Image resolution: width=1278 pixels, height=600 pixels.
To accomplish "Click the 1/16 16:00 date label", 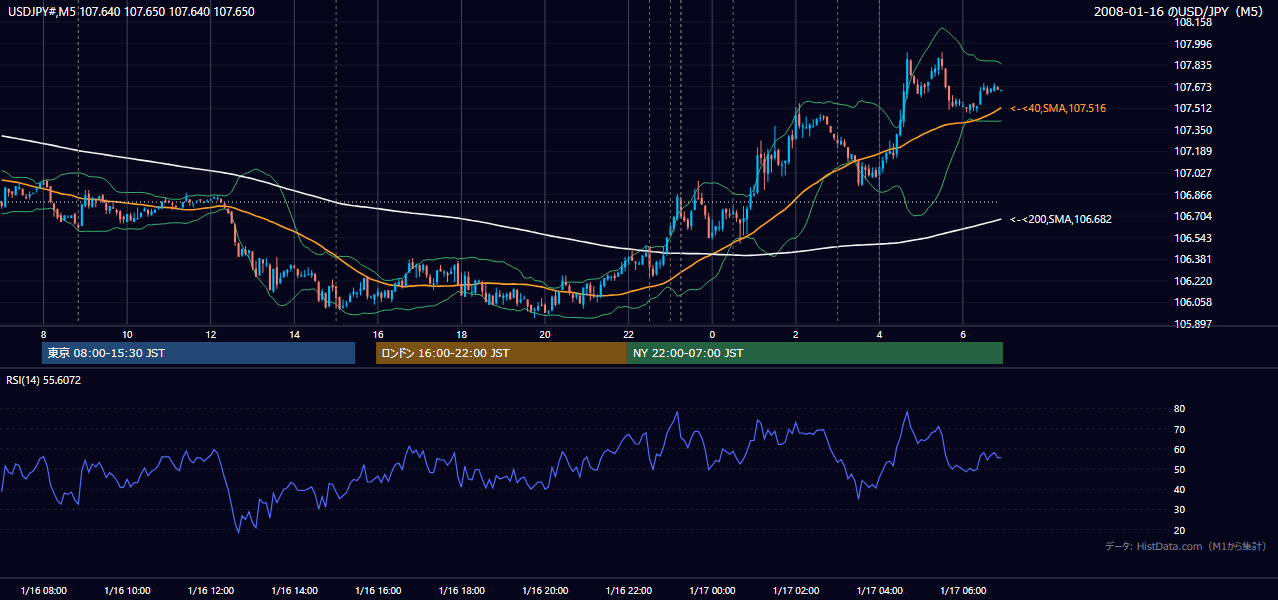I will [x=378, y=591].
